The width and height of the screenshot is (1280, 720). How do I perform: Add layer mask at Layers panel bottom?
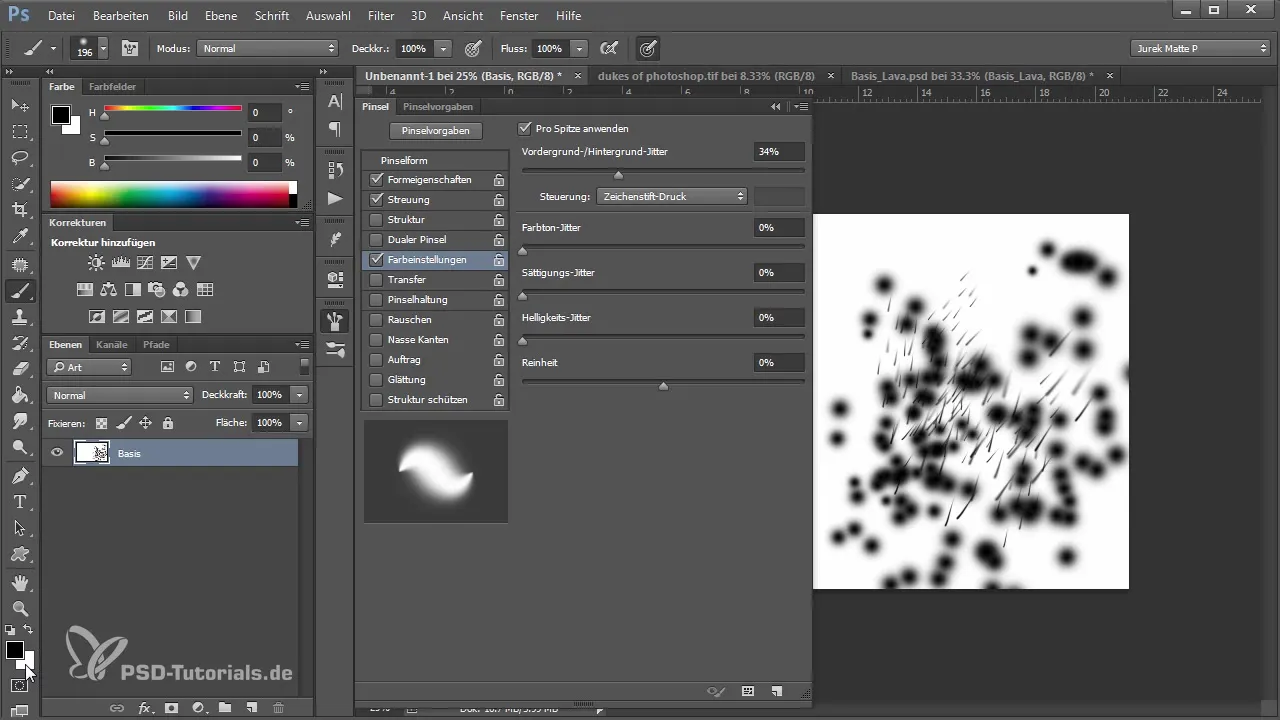point(171,708)
